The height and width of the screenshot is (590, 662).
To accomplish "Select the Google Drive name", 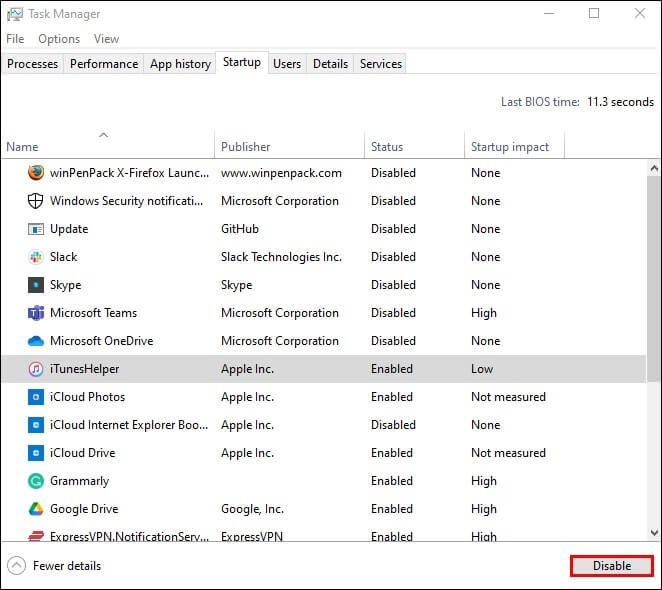I will click(84, 509).
